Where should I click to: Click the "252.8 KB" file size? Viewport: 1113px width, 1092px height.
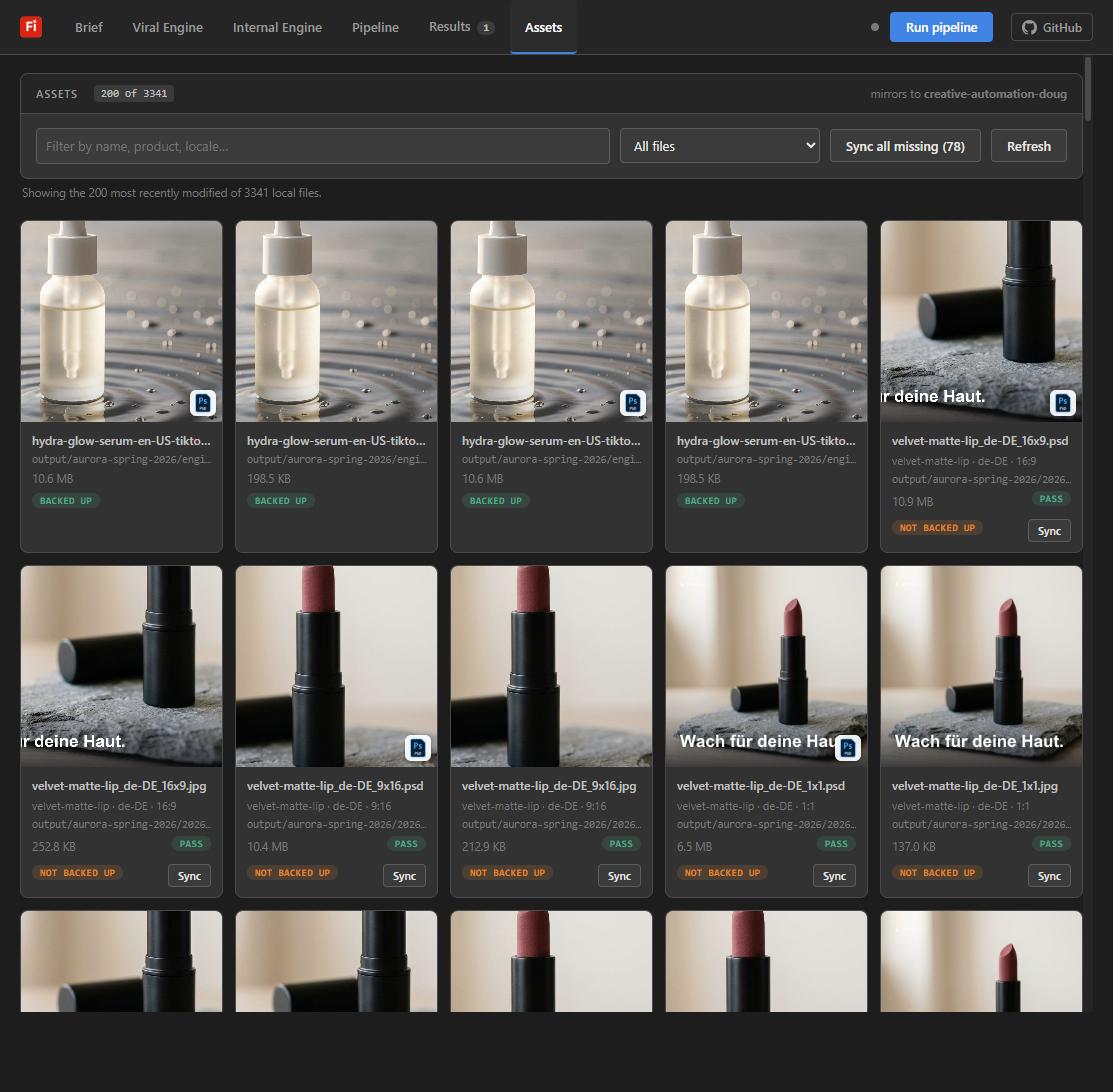click(53, 847)
